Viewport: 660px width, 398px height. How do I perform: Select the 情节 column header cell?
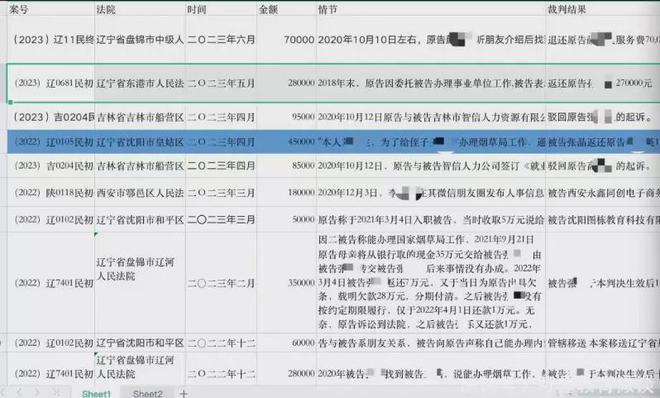431,9
